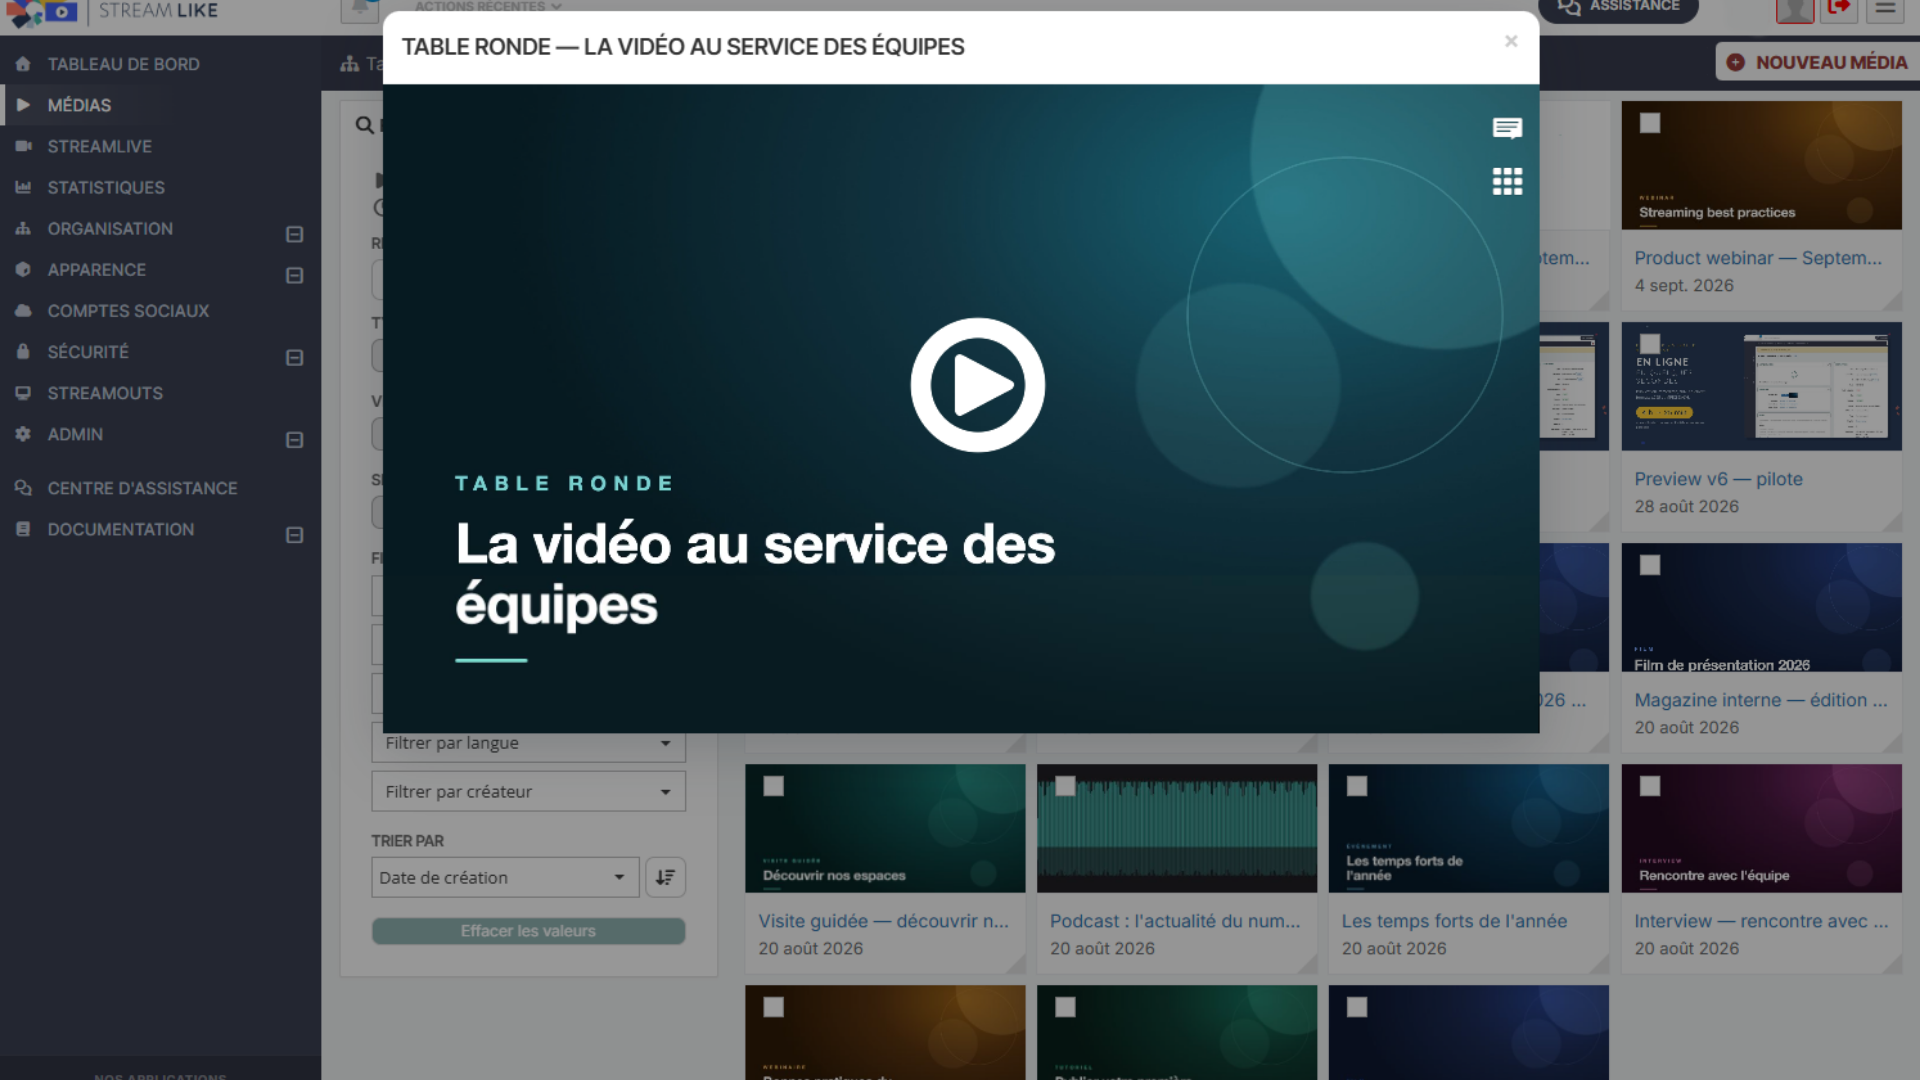Expand the Apparence submenu

[294, 275]
